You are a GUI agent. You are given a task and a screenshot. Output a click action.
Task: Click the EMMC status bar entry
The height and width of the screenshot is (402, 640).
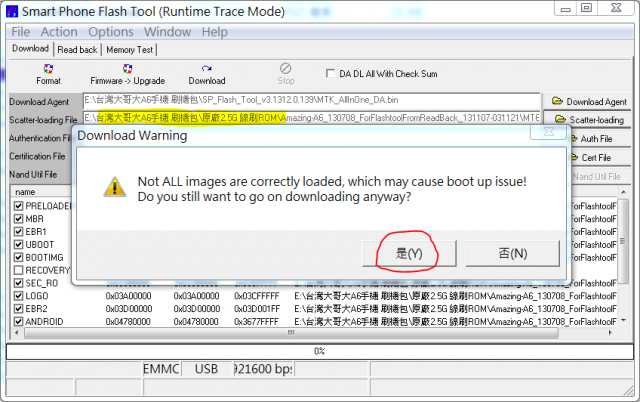click(x=161, y=369)
